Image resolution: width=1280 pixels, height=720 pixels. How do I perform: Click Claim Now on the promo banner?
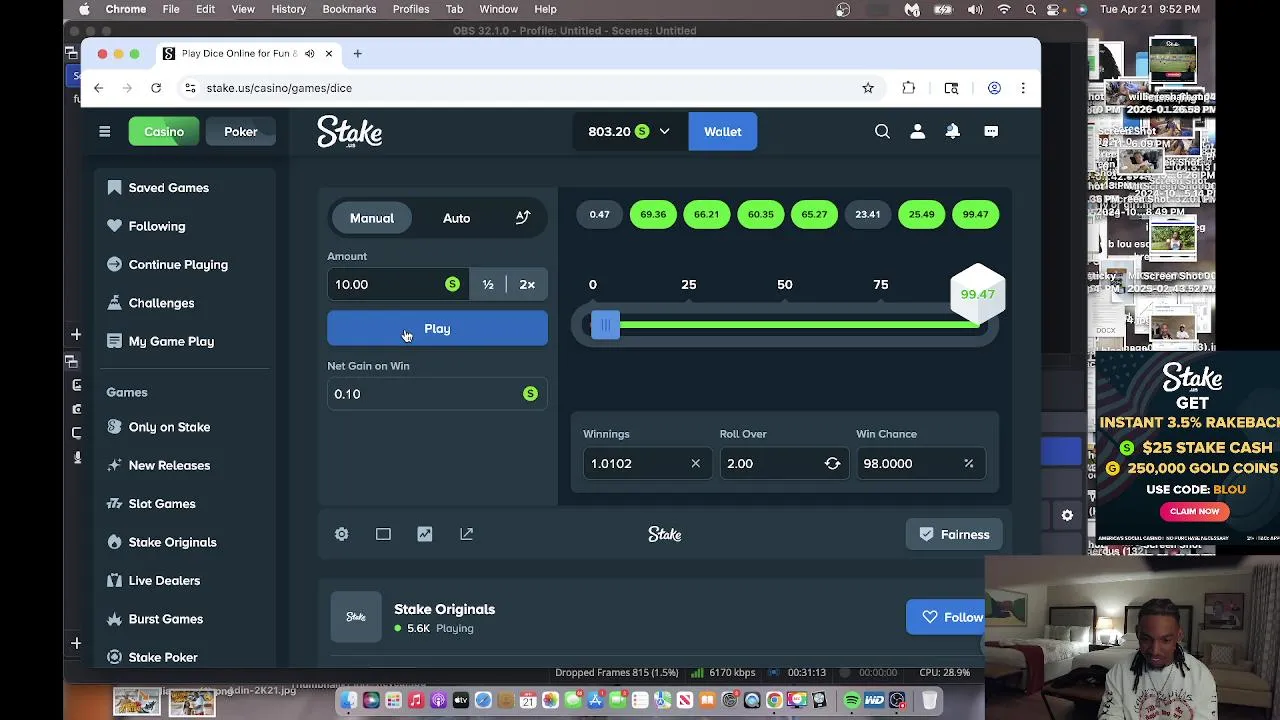(1195, 511)
